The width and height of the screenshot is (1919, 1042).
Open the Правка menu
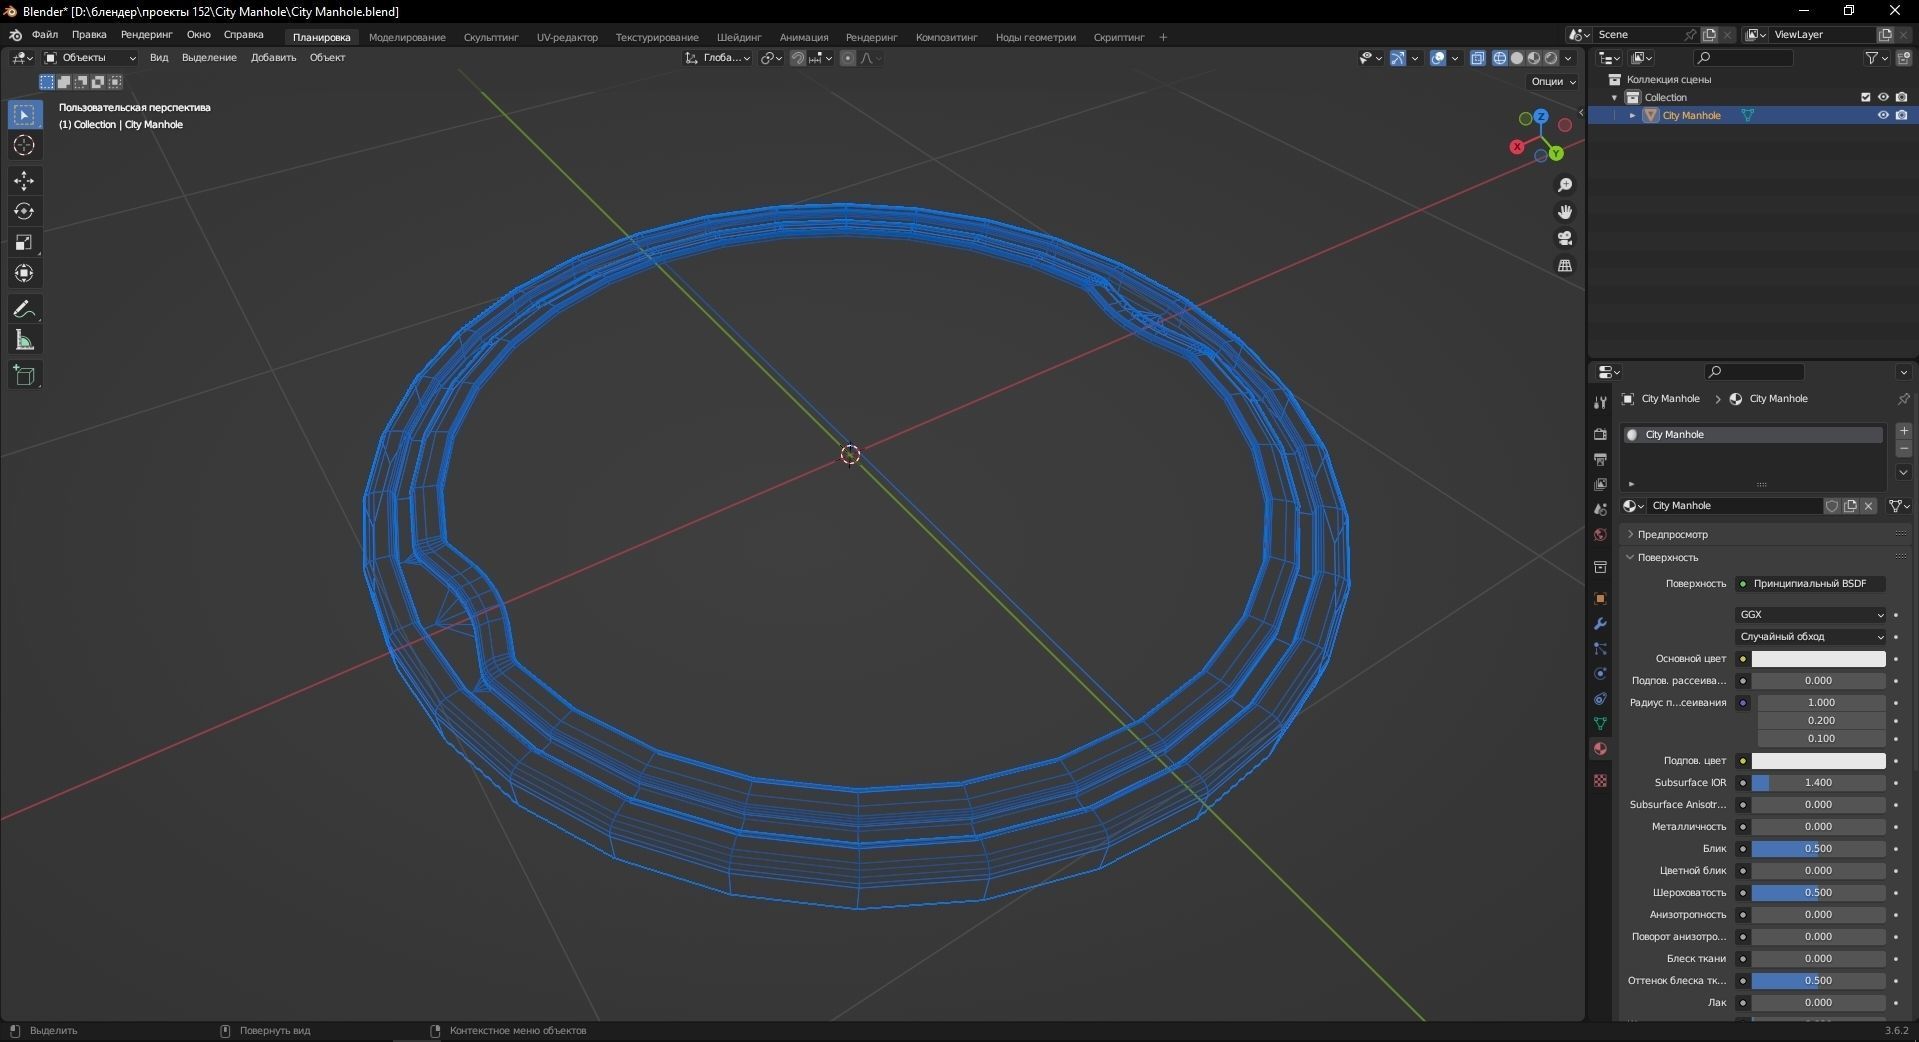coord(89,35)
